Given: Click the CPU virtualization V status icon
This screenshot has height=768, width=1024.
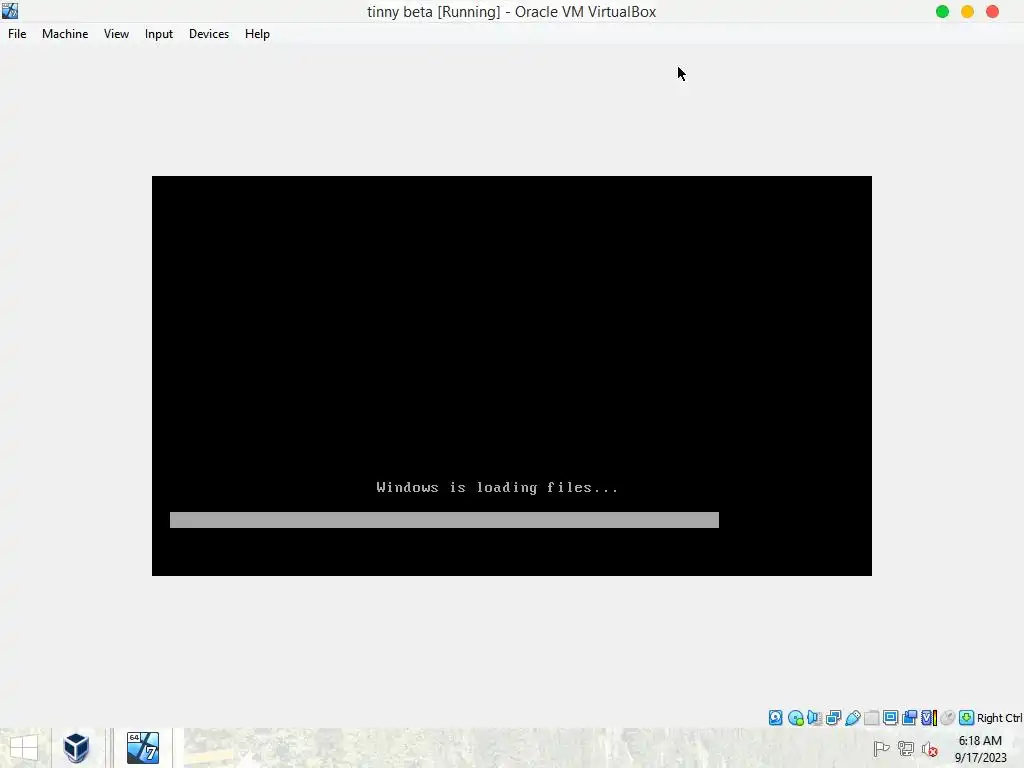Looking at the screenshot, I should coord(929,718).
